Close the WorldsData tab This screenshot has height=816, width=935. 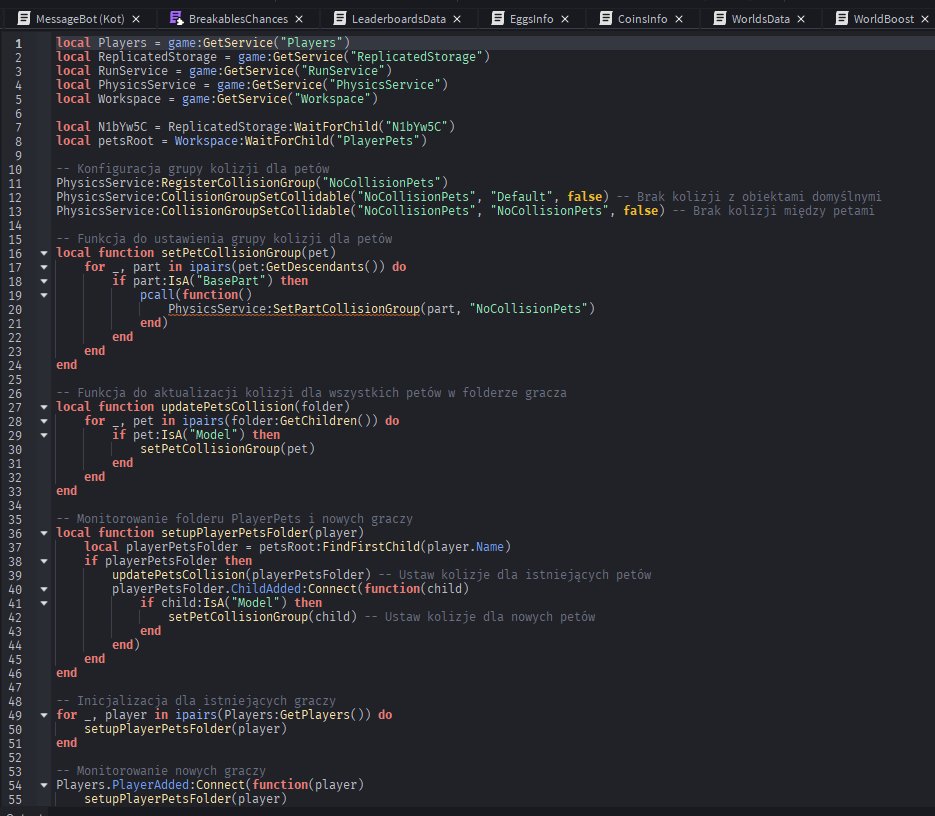(801, 19)
